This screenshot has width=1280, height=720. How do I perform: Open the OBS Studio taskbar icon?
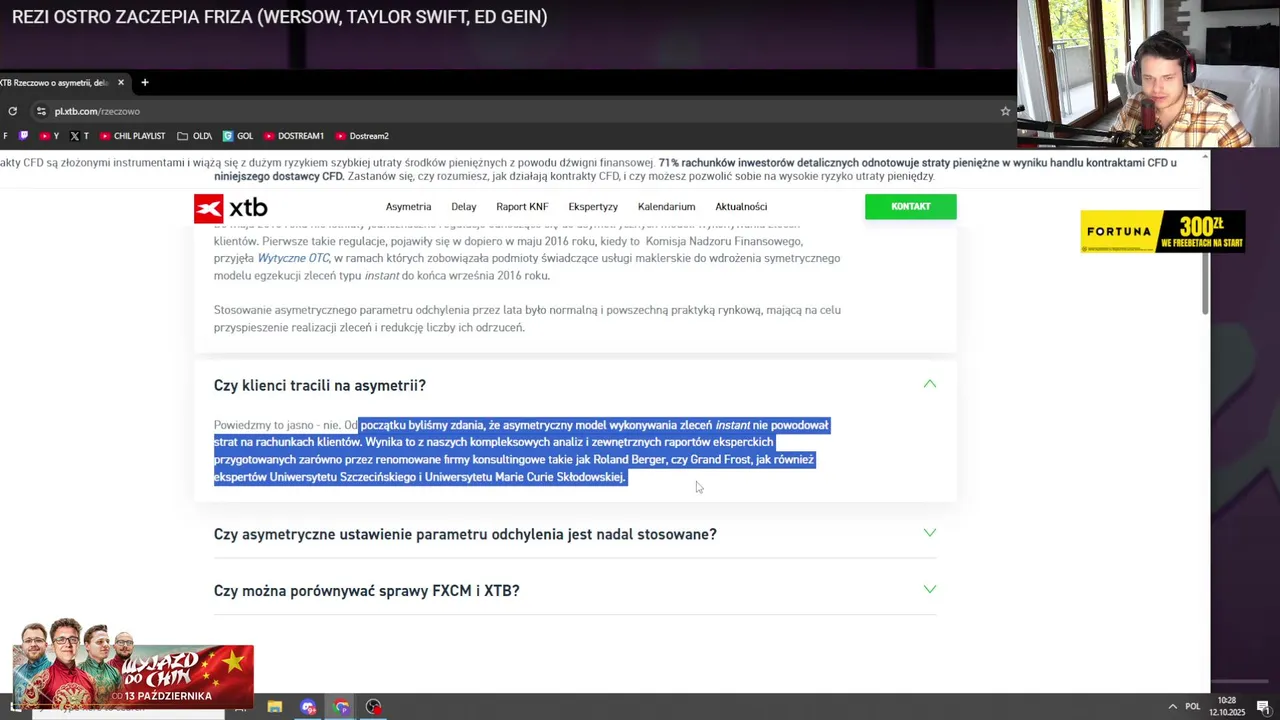(x=374, y=707)
